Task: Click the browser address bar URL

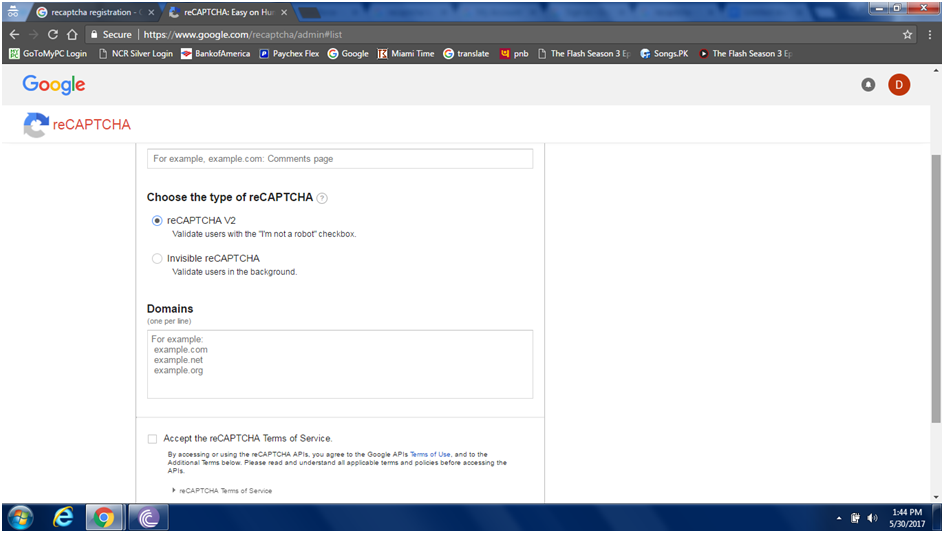Action: (x=243, y=34)
